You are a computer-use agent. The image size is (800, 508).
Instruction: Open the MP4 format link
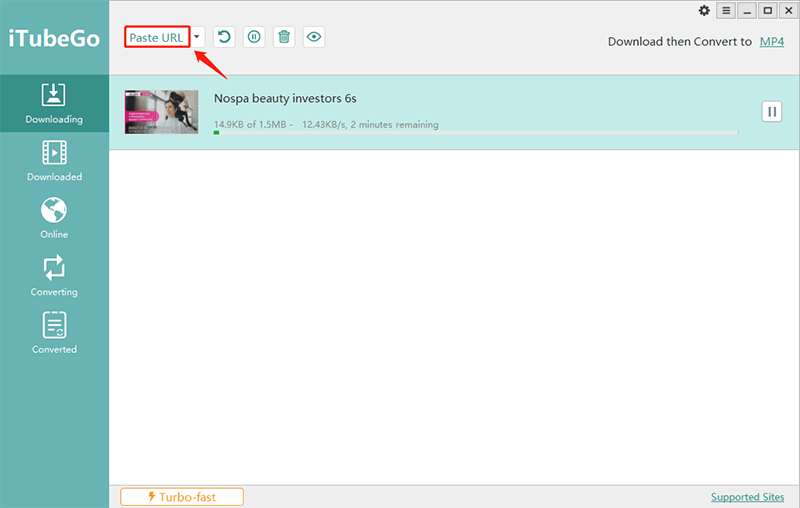[771, 41]
